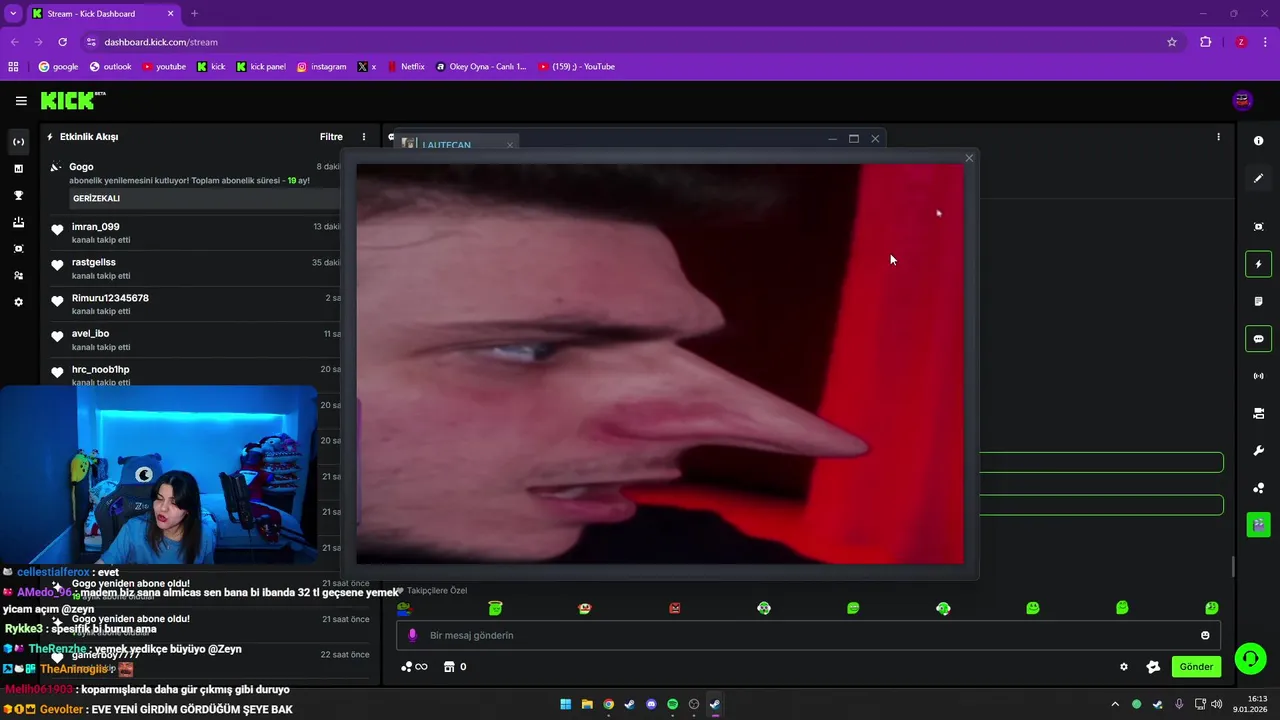Open the Windows Start button
The height and width of the screenshot is (720, 1280).
coord(566,704)
